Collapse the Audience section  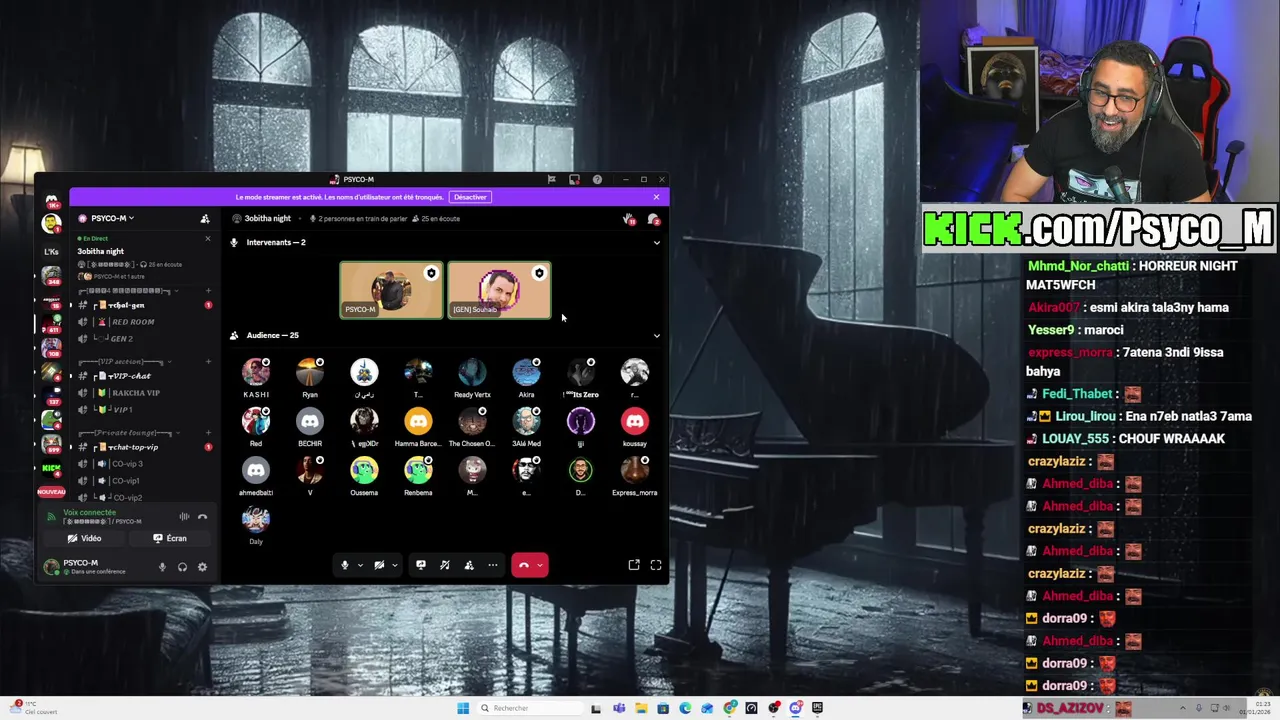coord(657,335)
